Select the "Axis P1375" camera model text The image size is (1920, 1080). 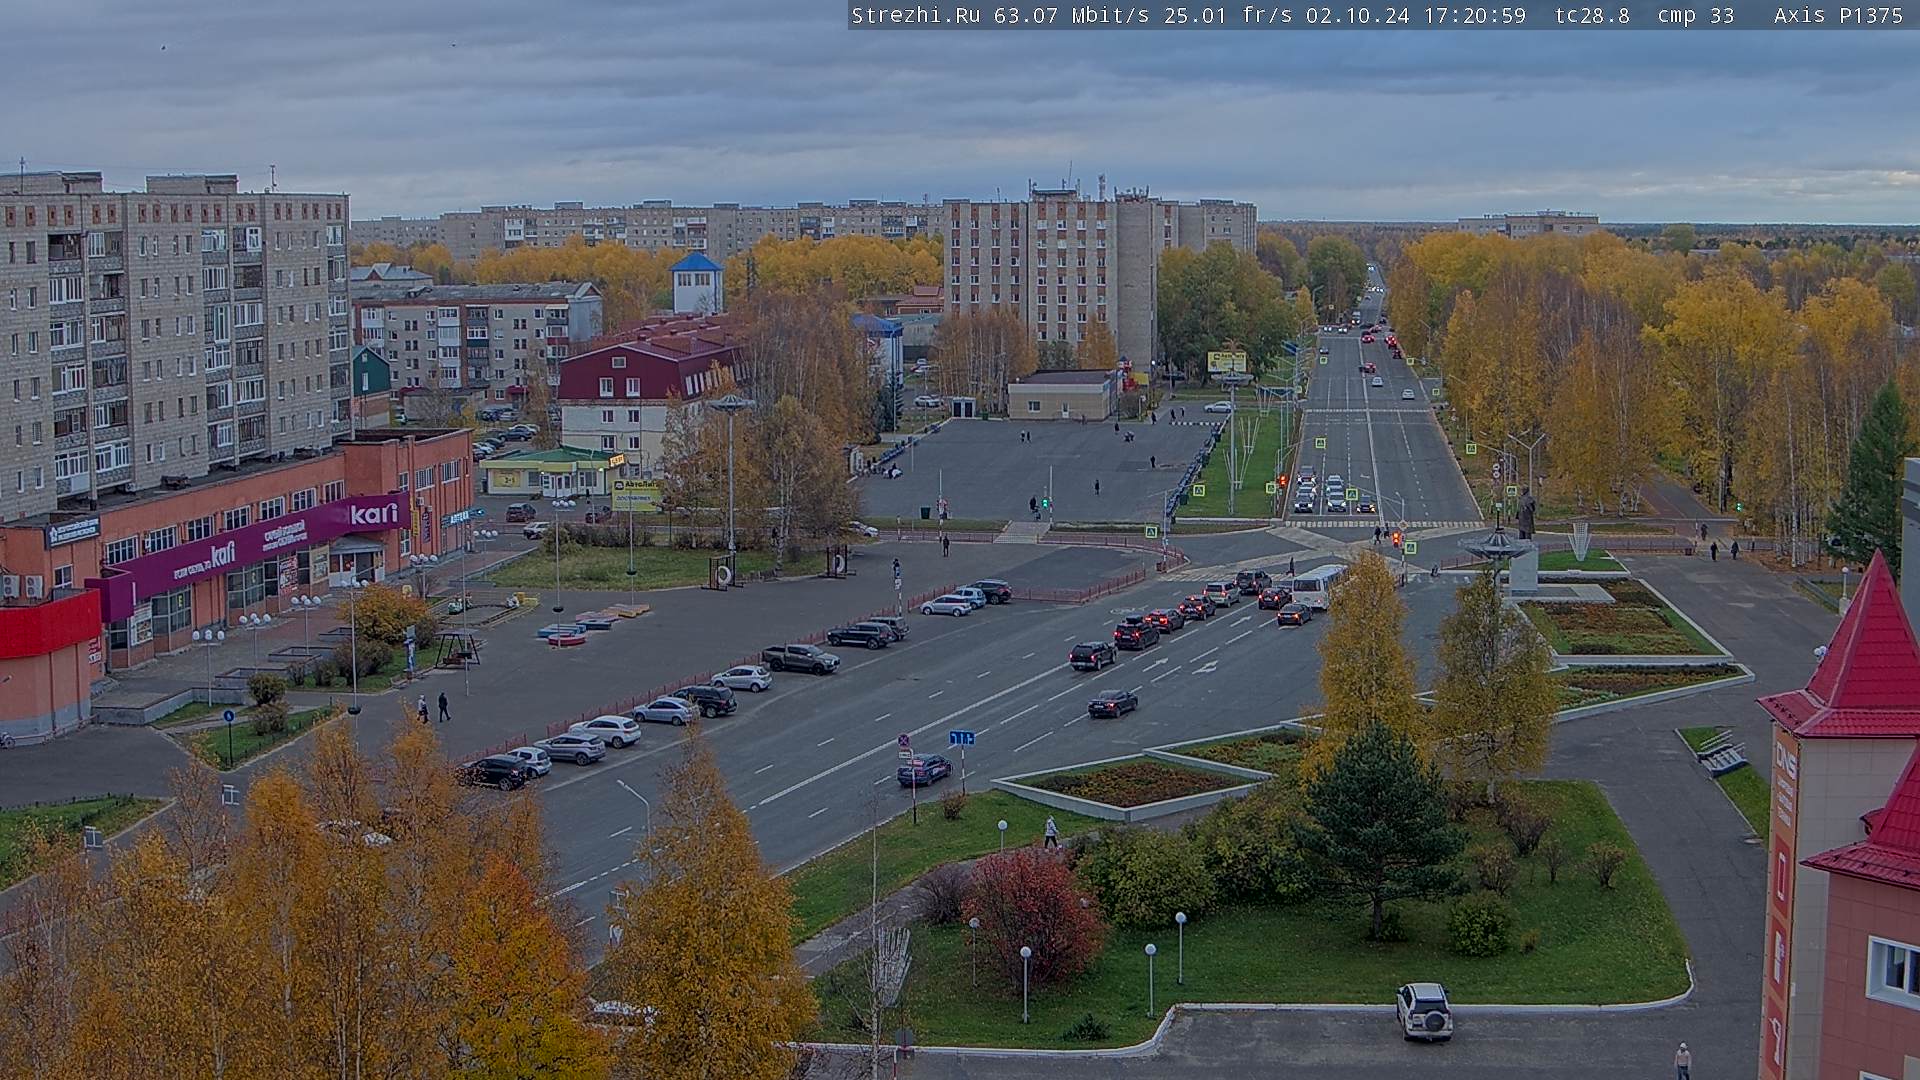click(1838, 15)
